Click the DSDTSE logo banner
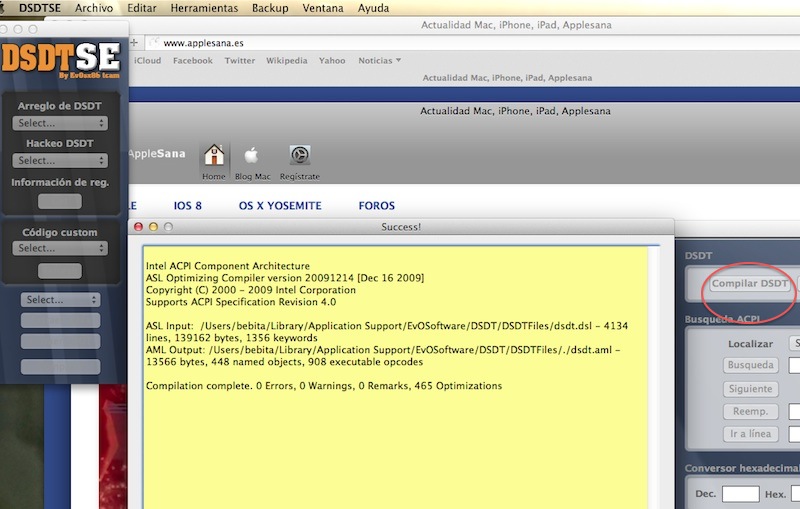 click(61, 61)
